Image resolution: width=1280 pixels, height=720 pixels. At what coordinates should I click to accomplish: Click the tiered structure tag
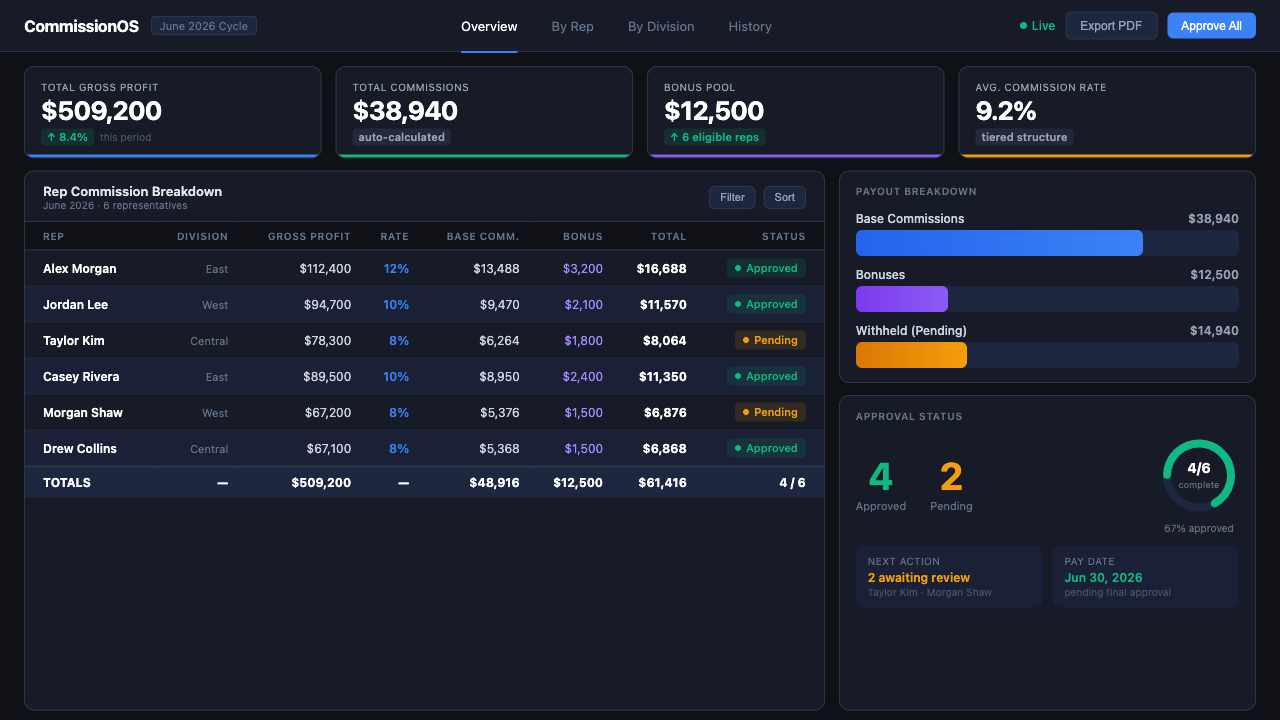point(1024,137)
